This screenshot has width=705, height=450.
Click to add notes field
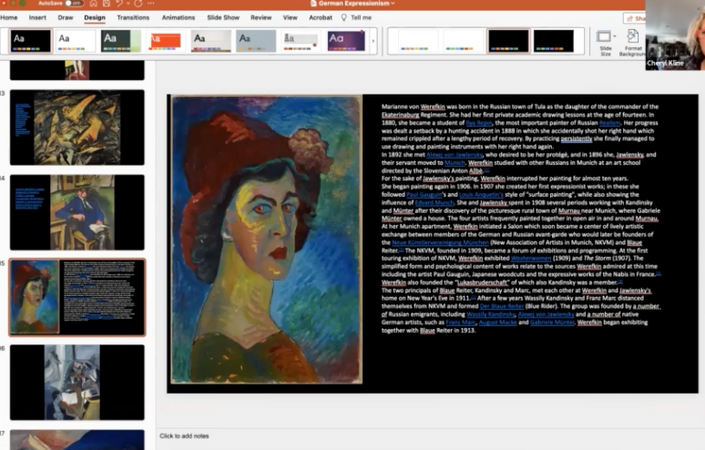(184, 436)
